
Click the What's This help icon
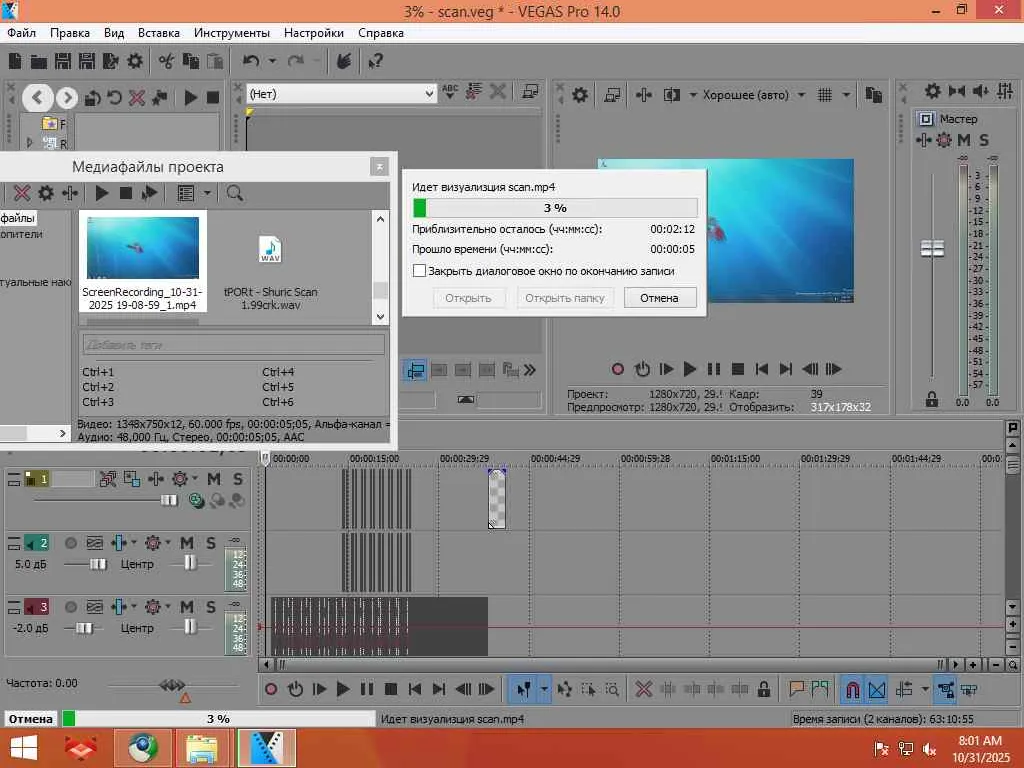click(x=376, y=61)
